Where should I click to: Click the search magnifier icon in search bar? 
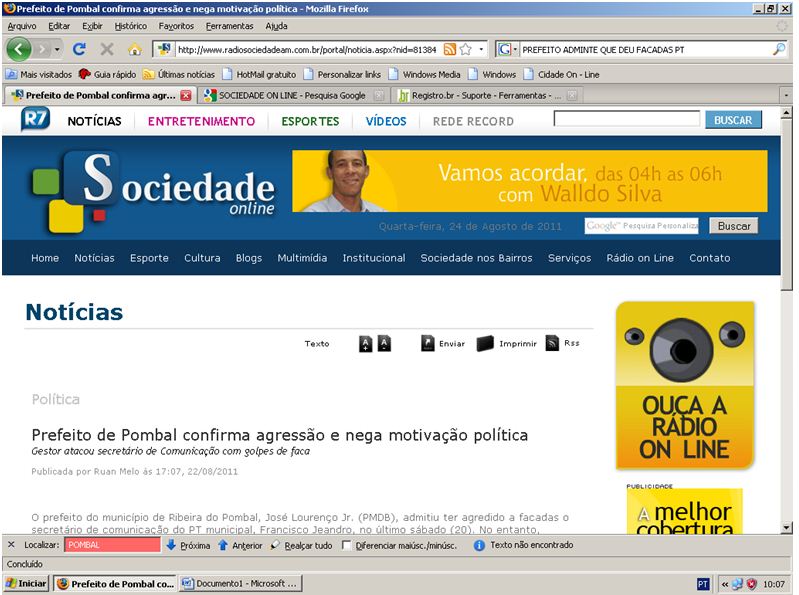click(x=778, y=49)
